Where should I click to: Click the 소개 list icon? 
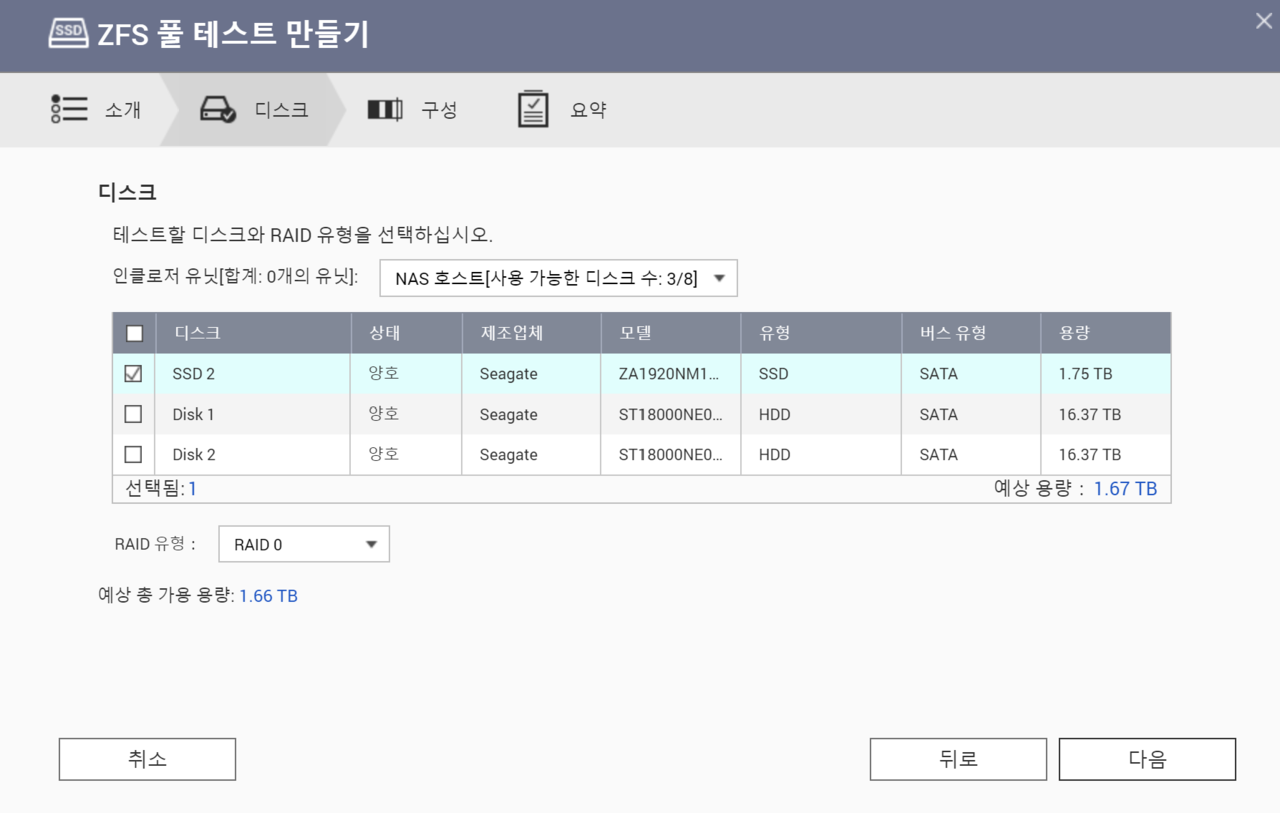tap(69, 109)
